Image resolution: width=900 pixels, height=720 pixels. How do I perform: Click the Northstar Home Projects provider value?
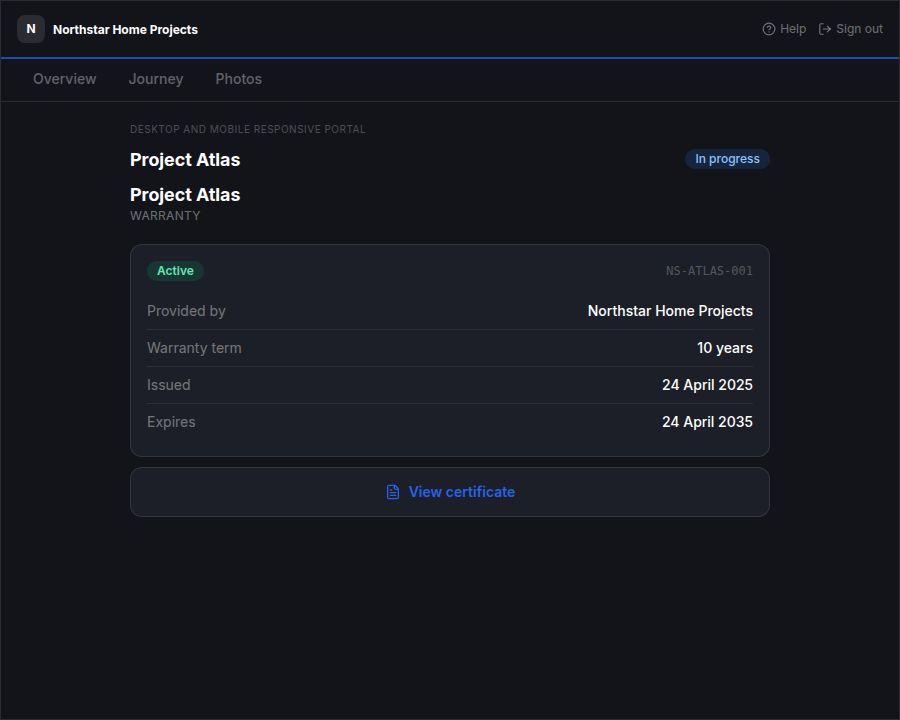tap(670, 311)
